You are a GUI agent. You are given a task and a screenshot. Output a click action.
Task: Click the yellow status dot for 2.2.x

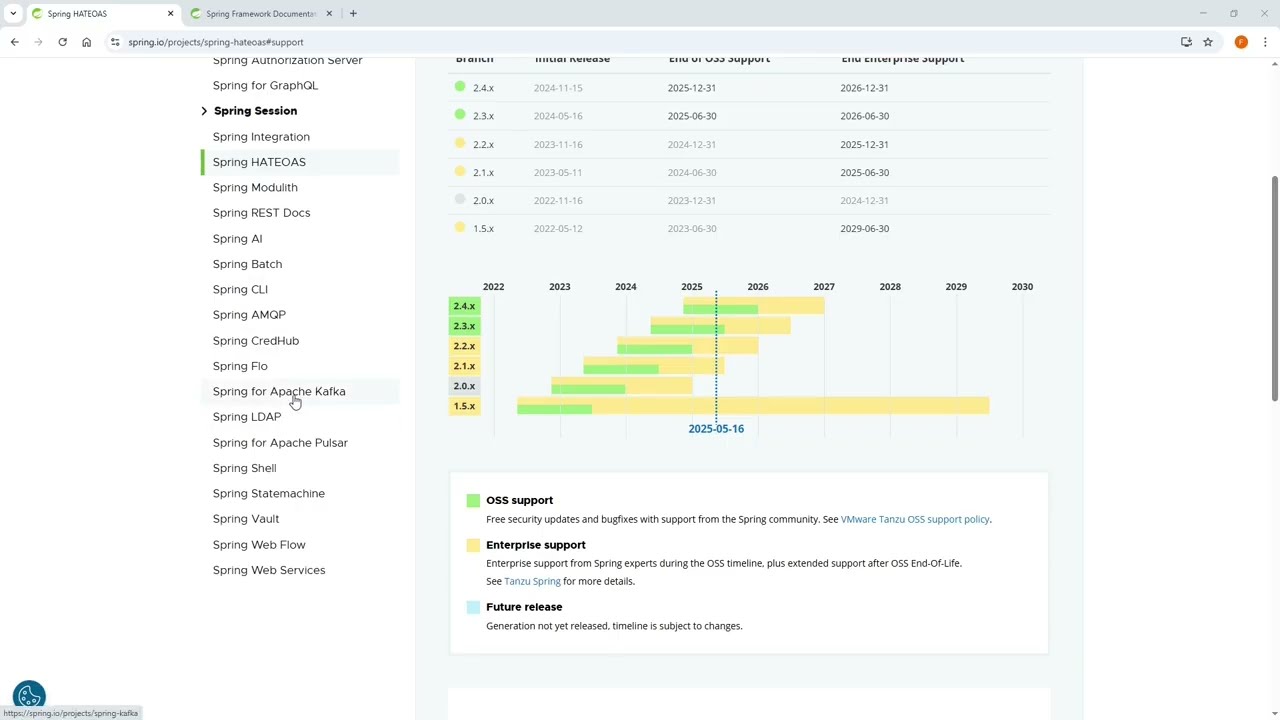[460, 143]
